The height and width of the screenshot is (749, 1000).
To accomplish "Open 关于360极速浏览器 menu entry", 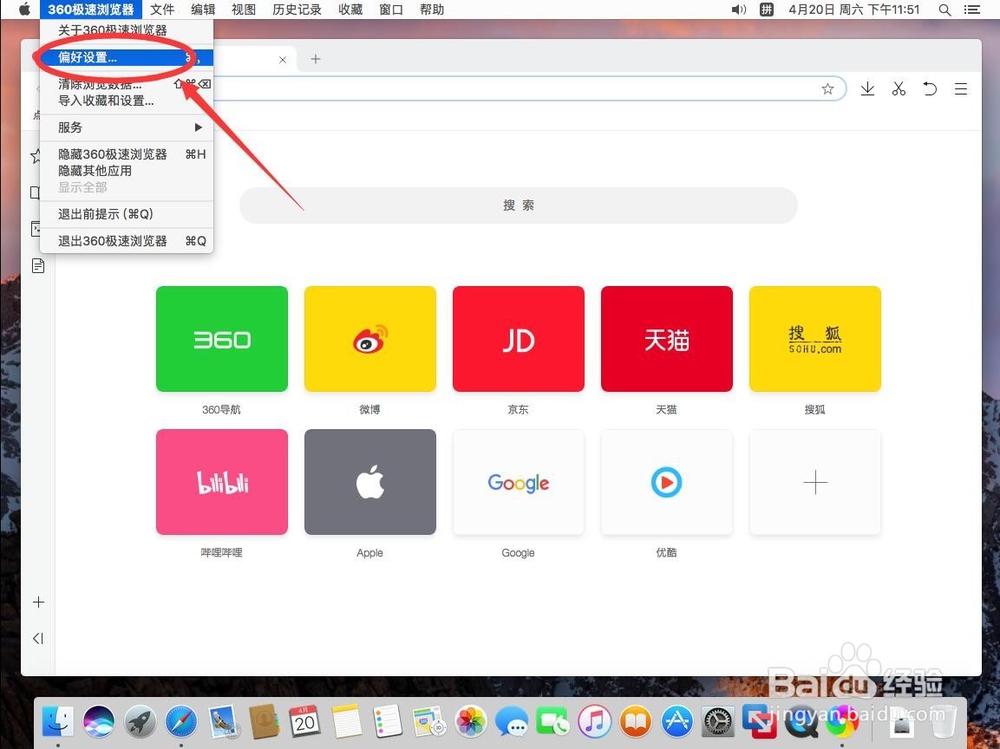I will [126, 30].
